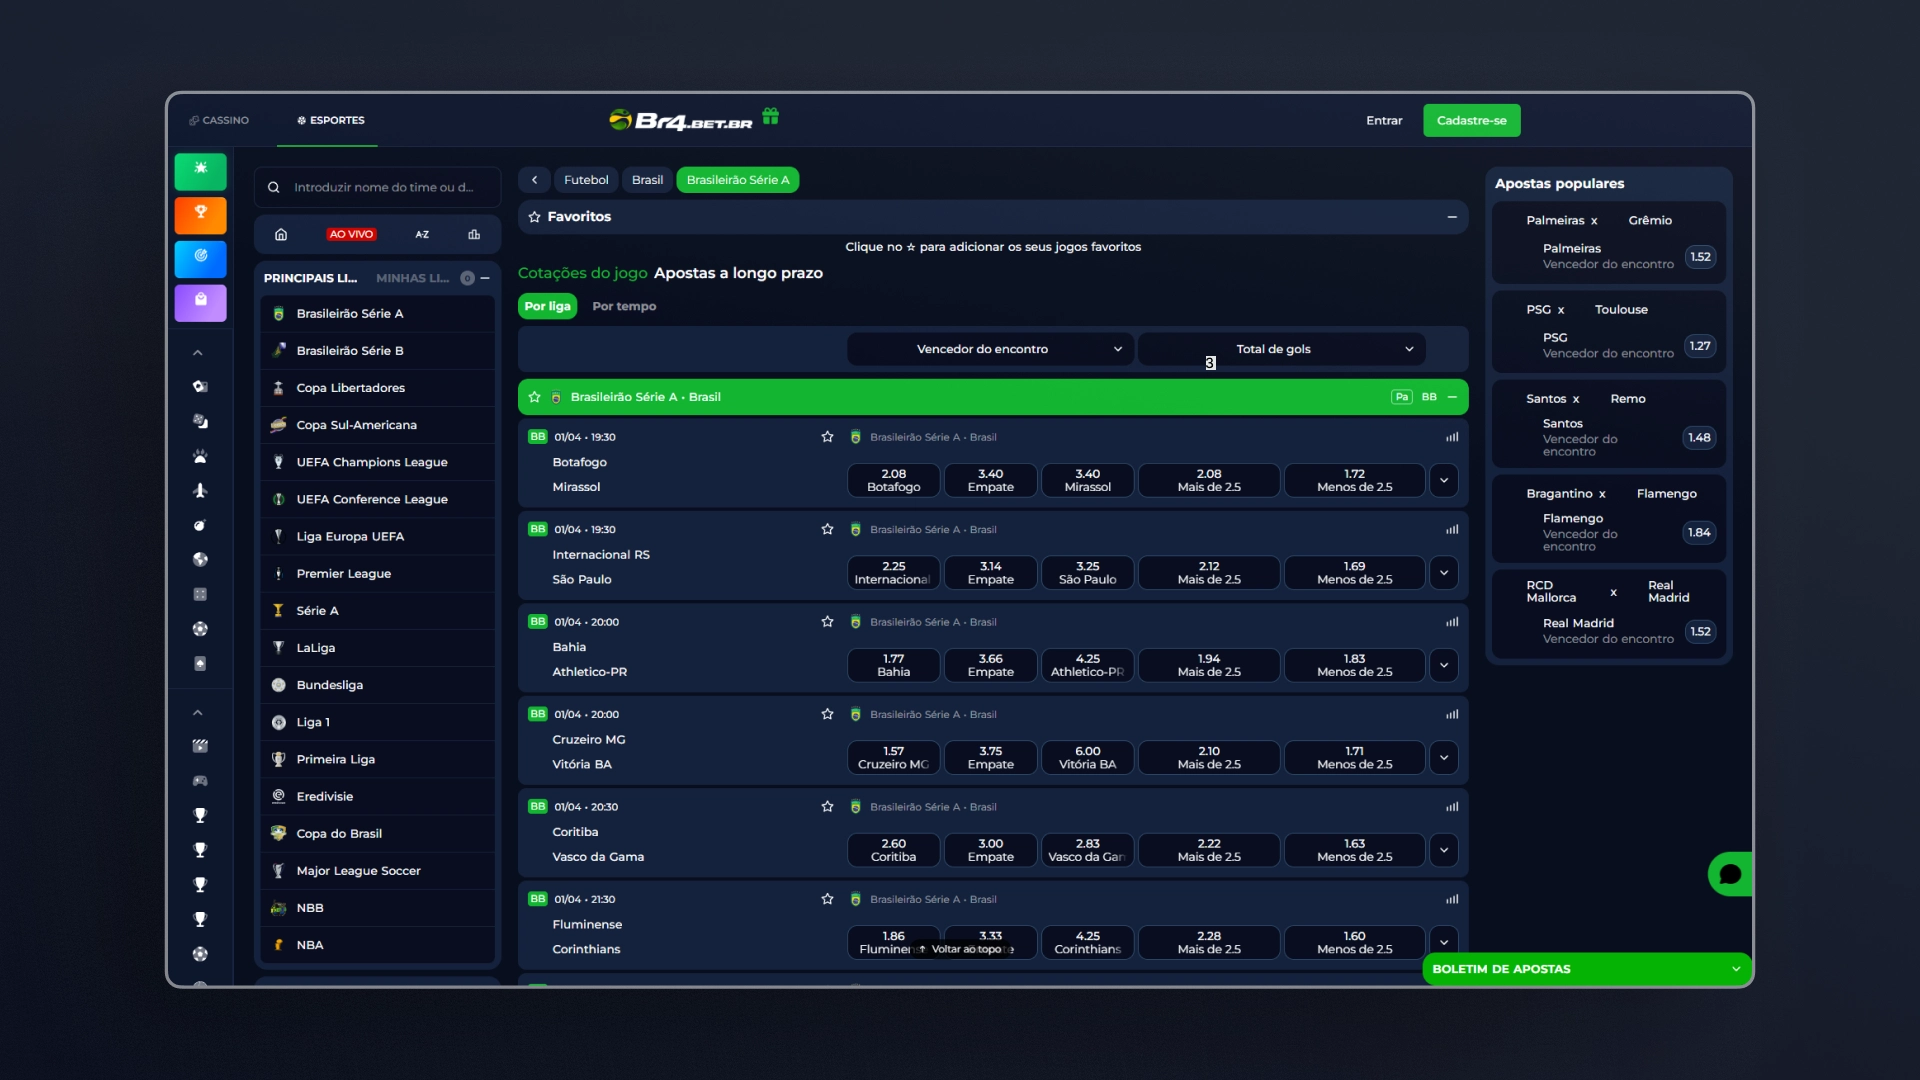Open the Total de gols dropdown
The height and width of the screenshot is (1080, 1920).
click(1281, 349)
